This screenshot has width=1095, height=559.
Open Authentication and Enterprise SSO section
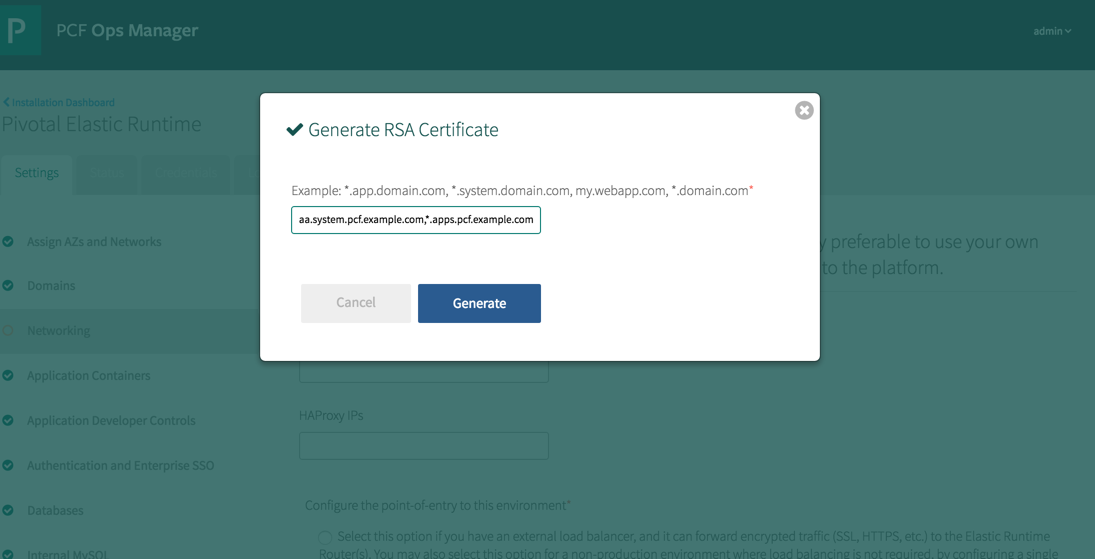point(120,466)
